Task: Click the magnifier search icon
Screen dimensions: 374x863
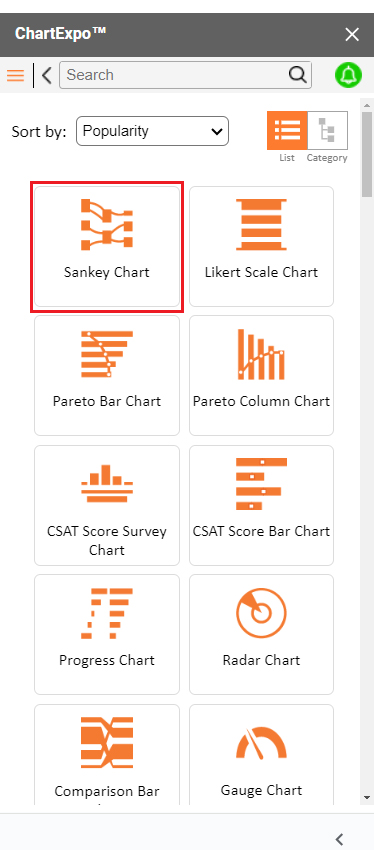Action: click(x=298, y=75)
